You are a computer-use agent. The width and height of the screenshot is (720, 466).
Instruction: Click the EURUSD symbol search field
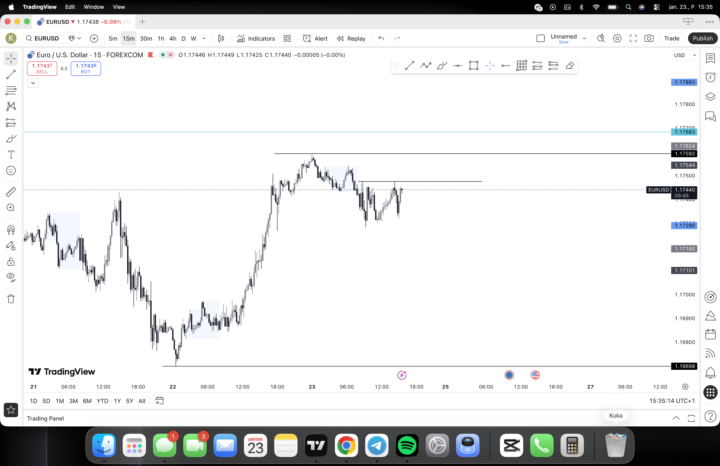pyautogui.click(x=43, y=39)
